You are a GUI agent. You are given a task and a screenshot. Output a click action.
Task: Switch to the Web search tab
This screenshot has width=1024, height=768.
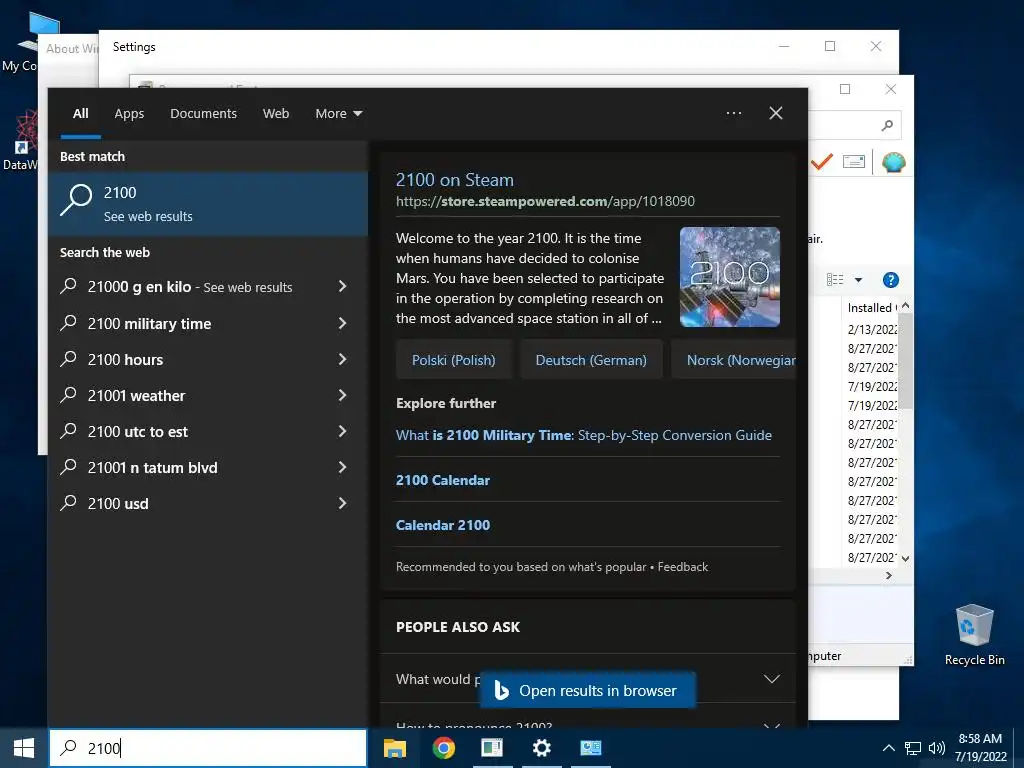(276, 114)
